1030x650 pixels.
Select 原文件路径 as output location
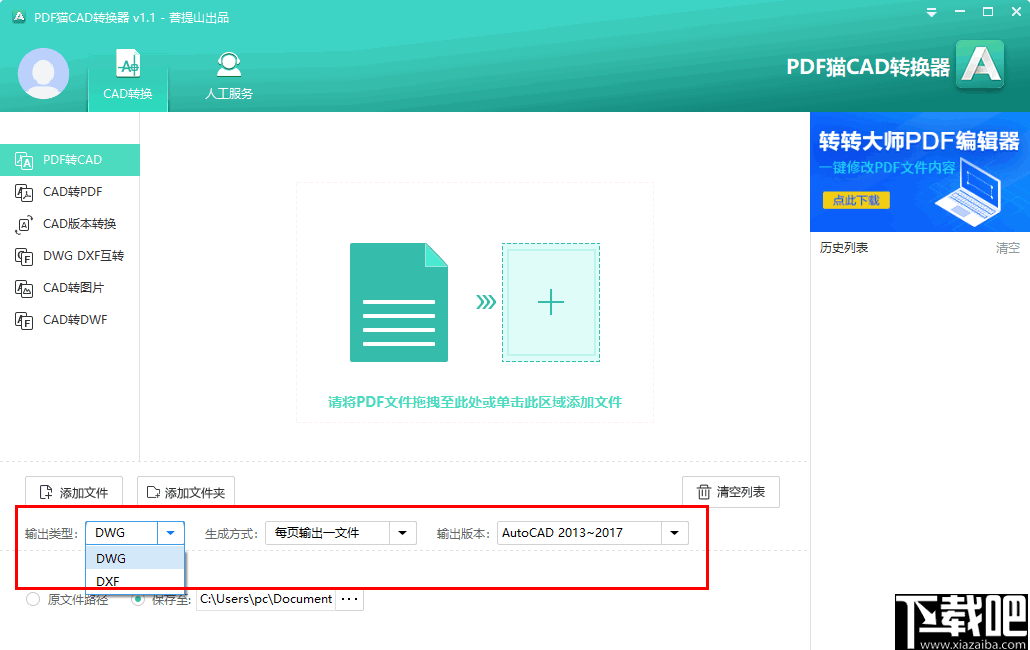click(31, 599)
